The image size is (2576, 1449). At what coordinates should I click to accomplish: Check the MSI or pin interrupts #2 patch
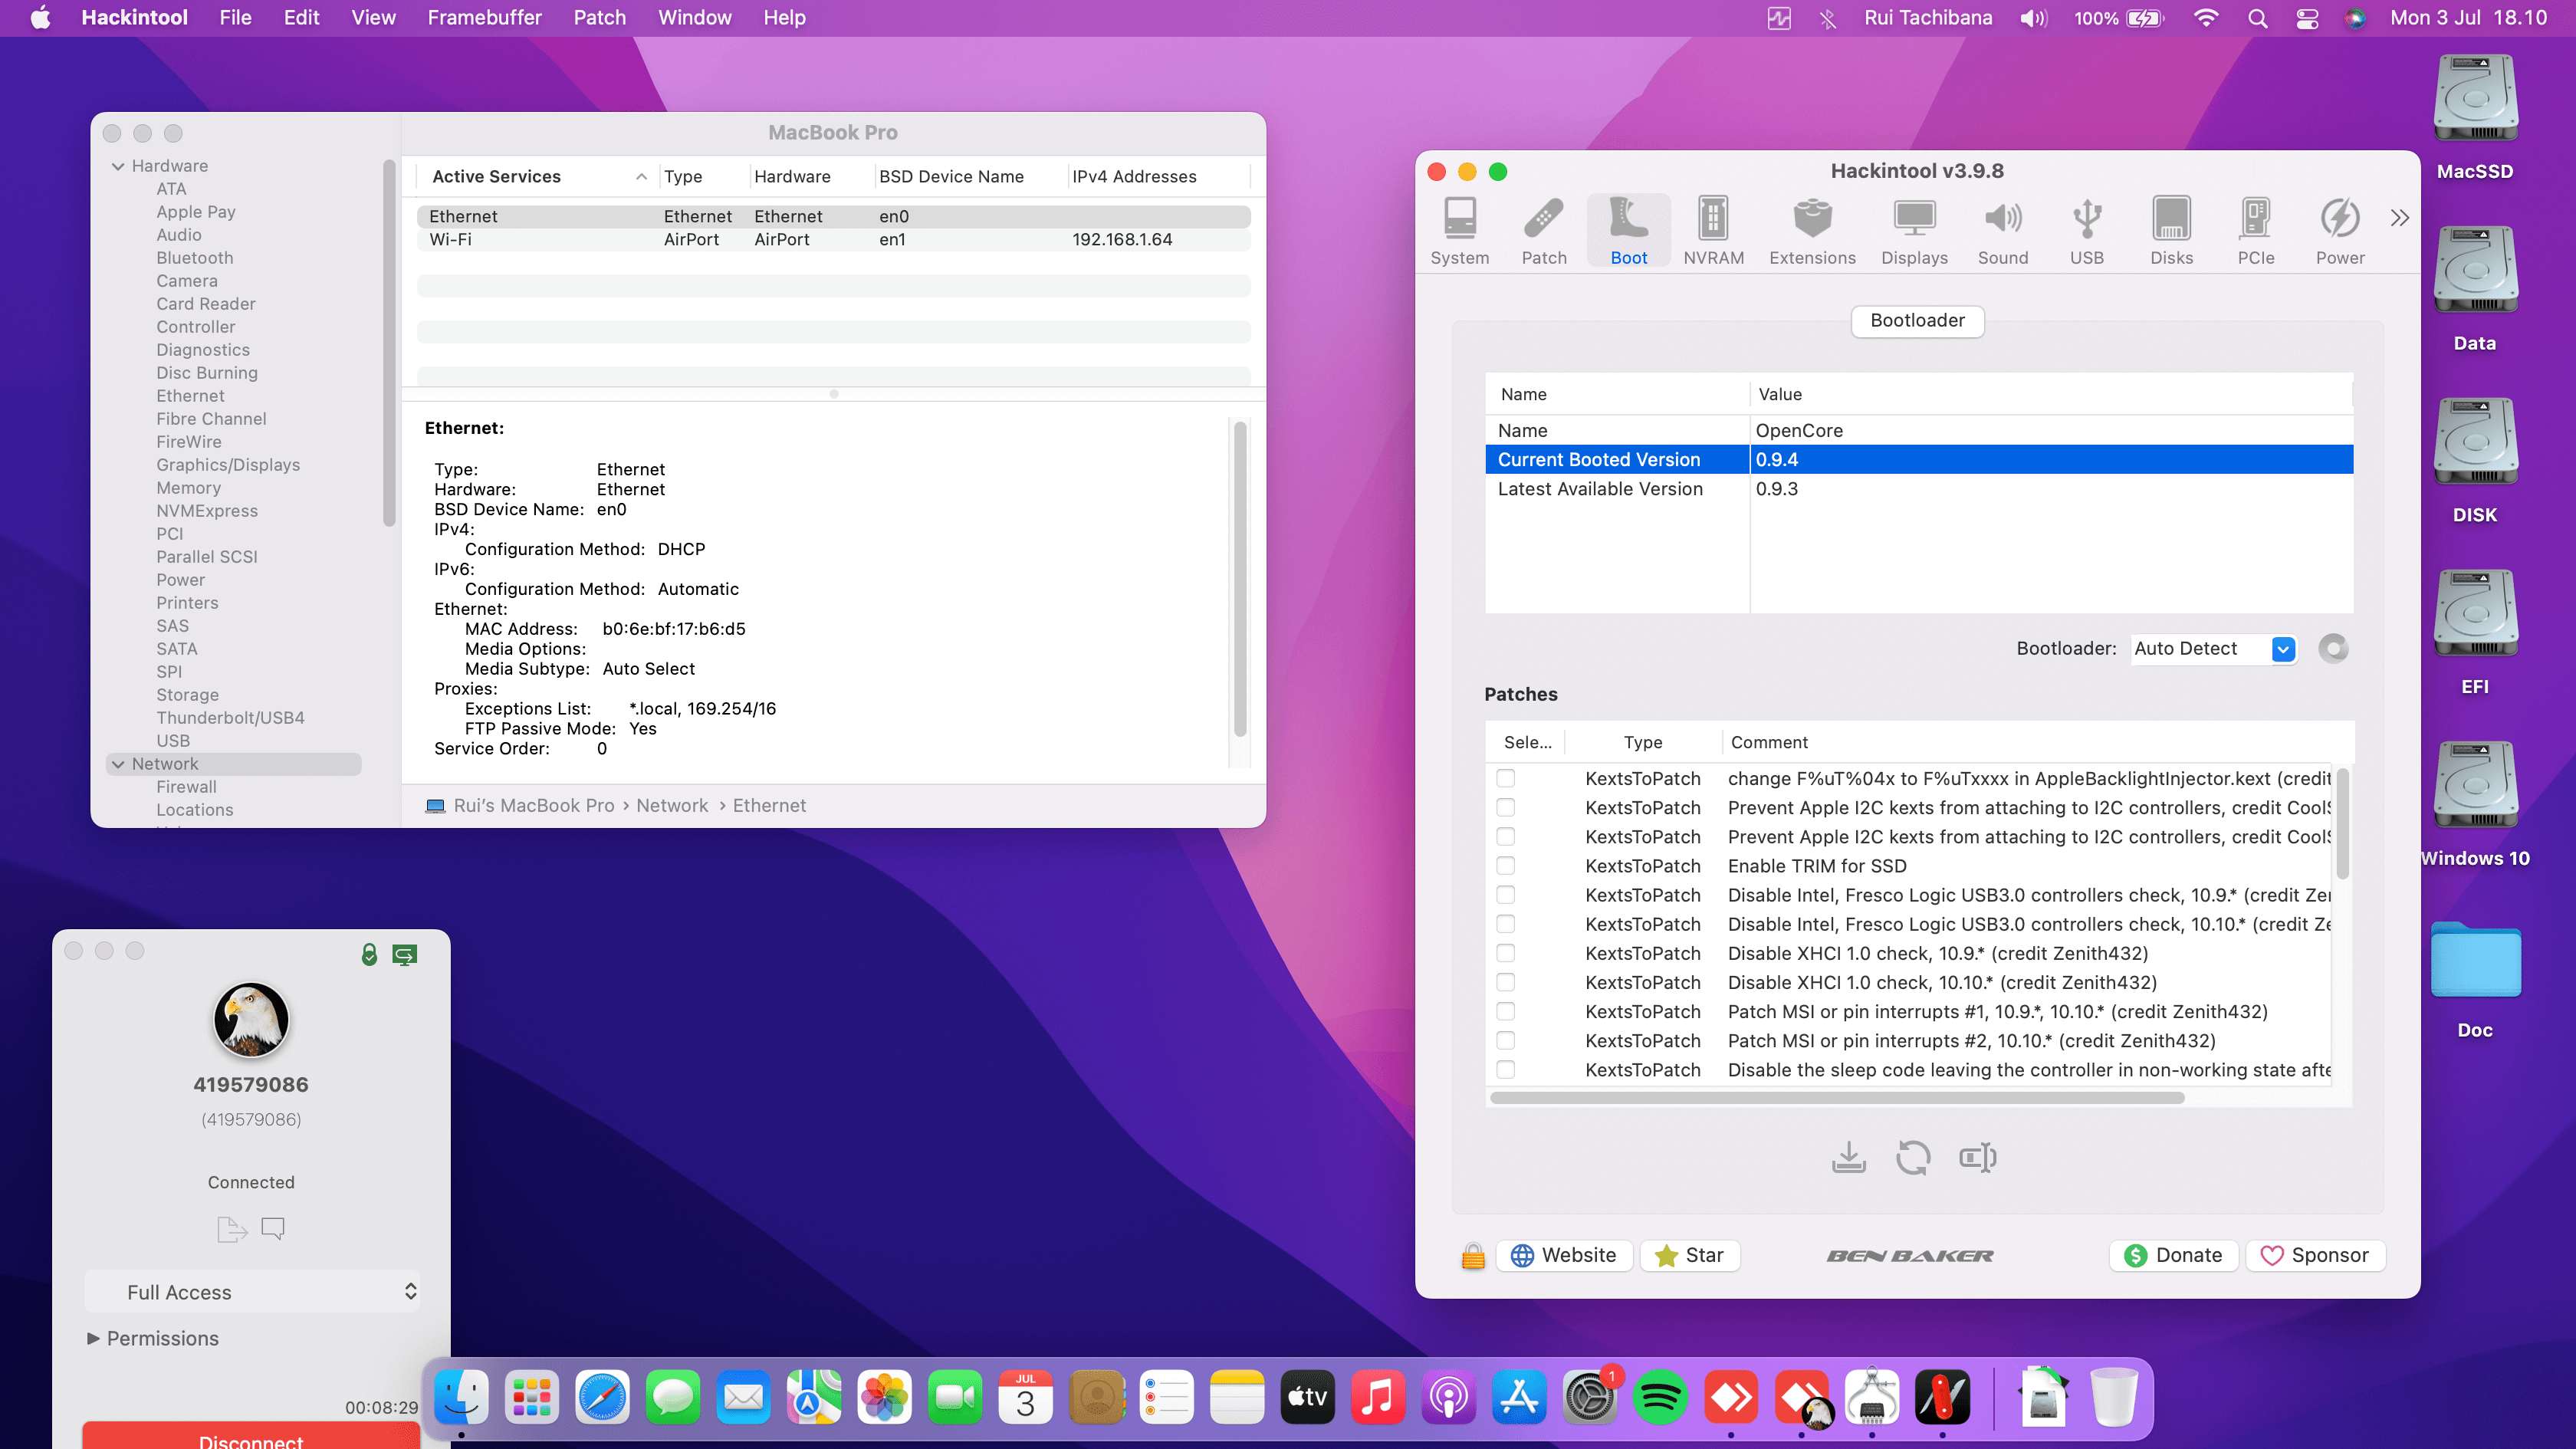[1505, 1040]
